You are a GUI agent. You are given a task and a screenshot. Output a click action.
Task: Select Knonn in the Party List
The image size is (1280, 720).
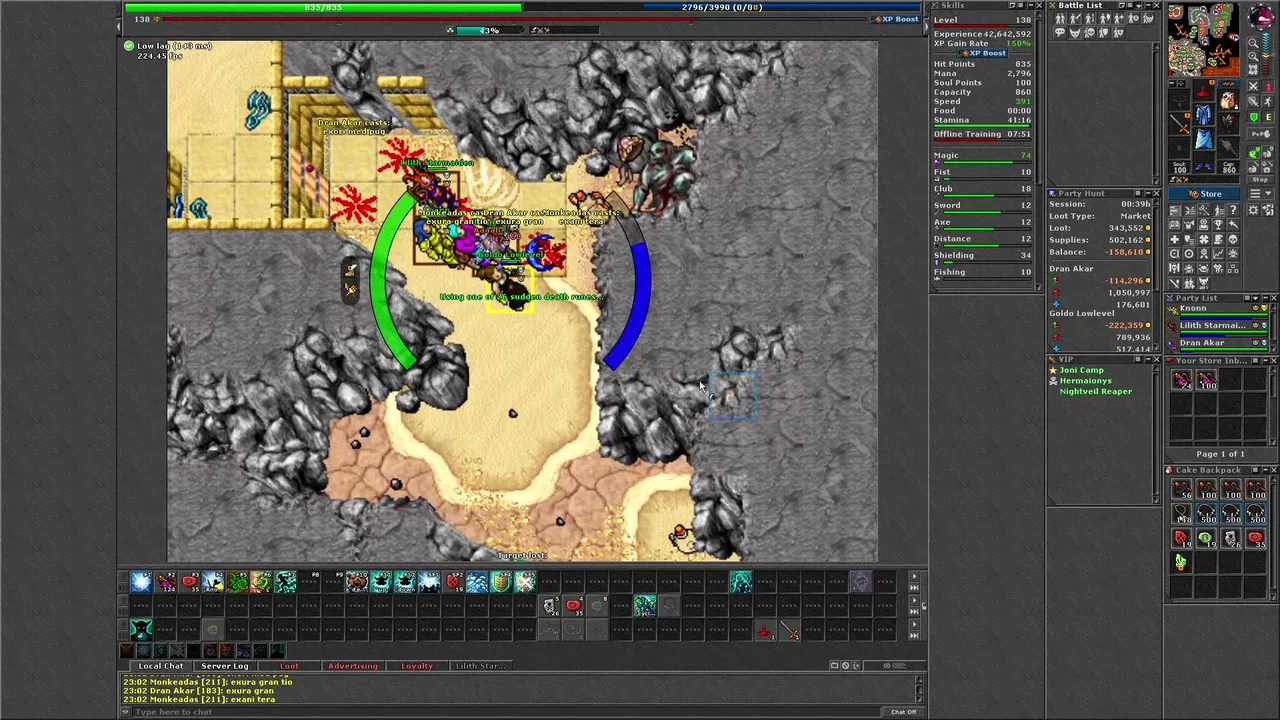[1217, 312]
